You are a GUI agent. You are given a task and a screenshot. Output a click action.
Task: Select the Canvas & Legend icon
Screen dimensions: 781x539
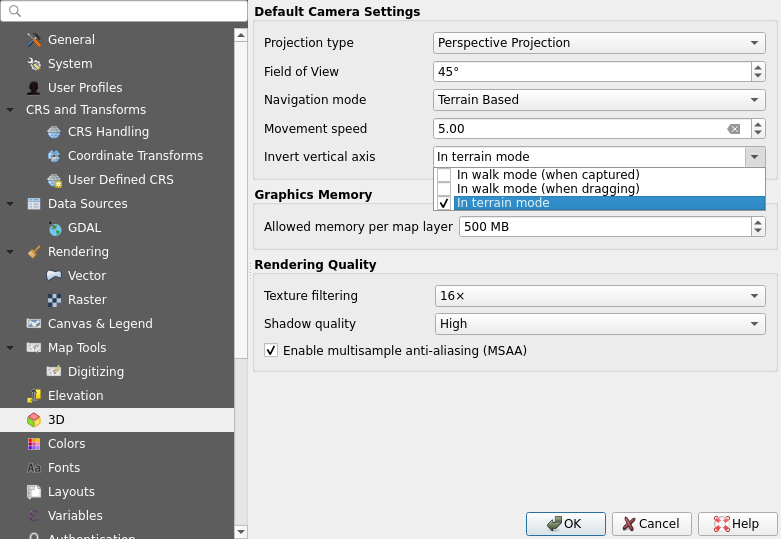click(34, 324)
